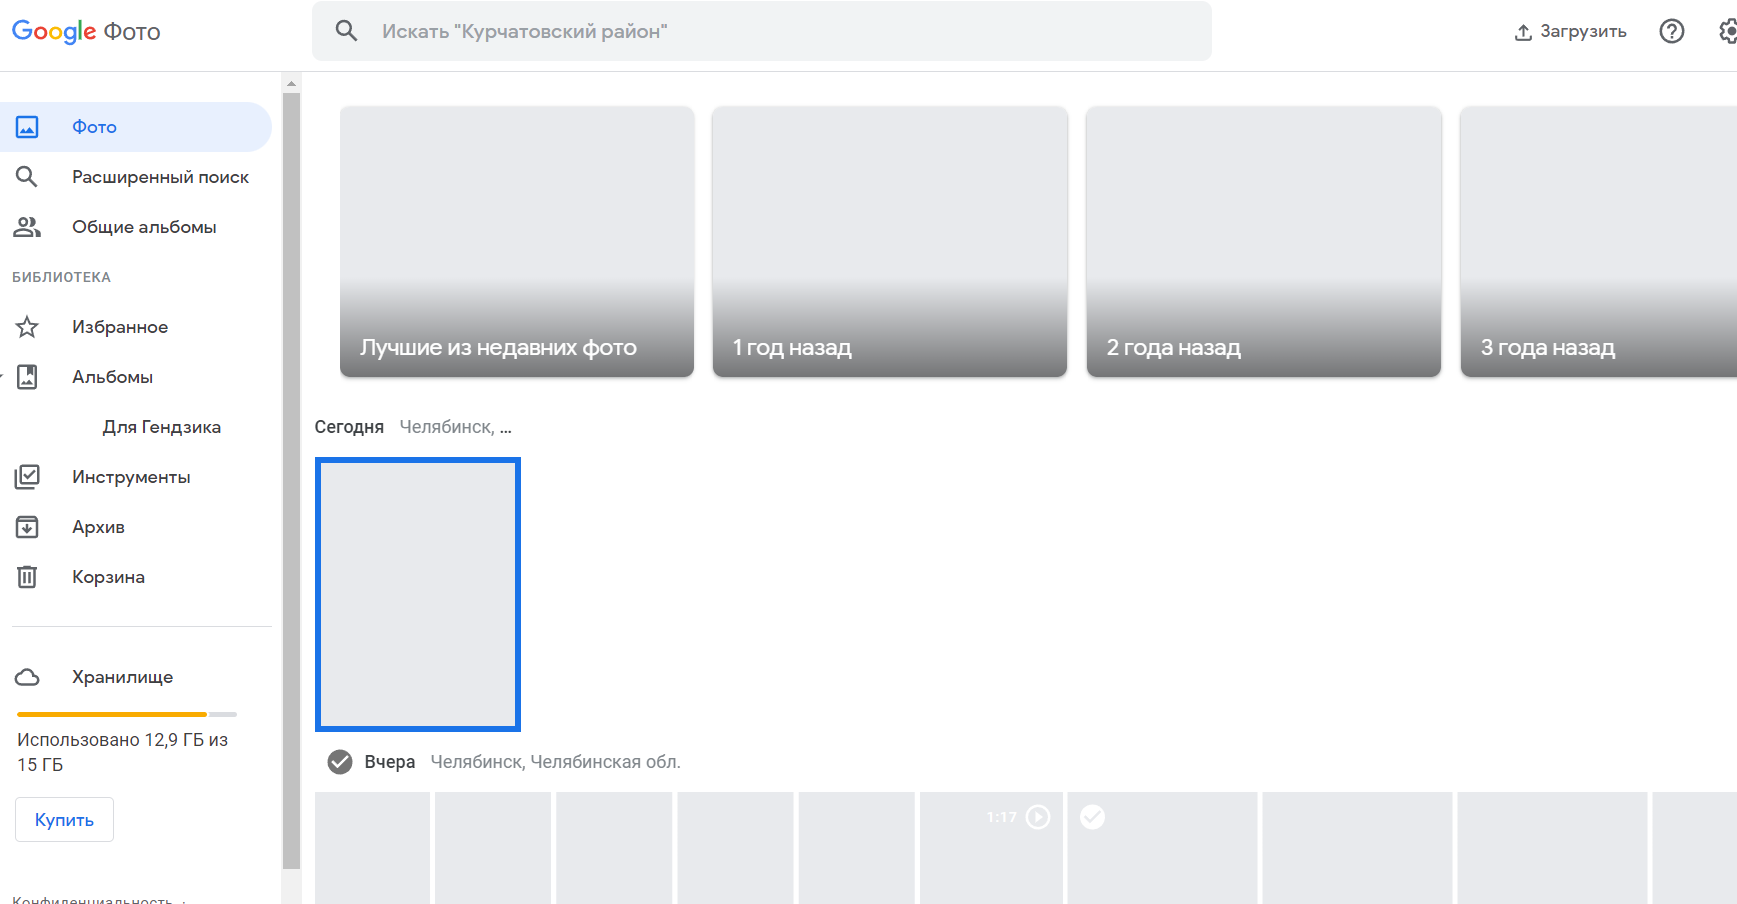Viewport: 1737px width, 904px height.
Task: Click the storage usage progress bar
Action: point(127,714)
